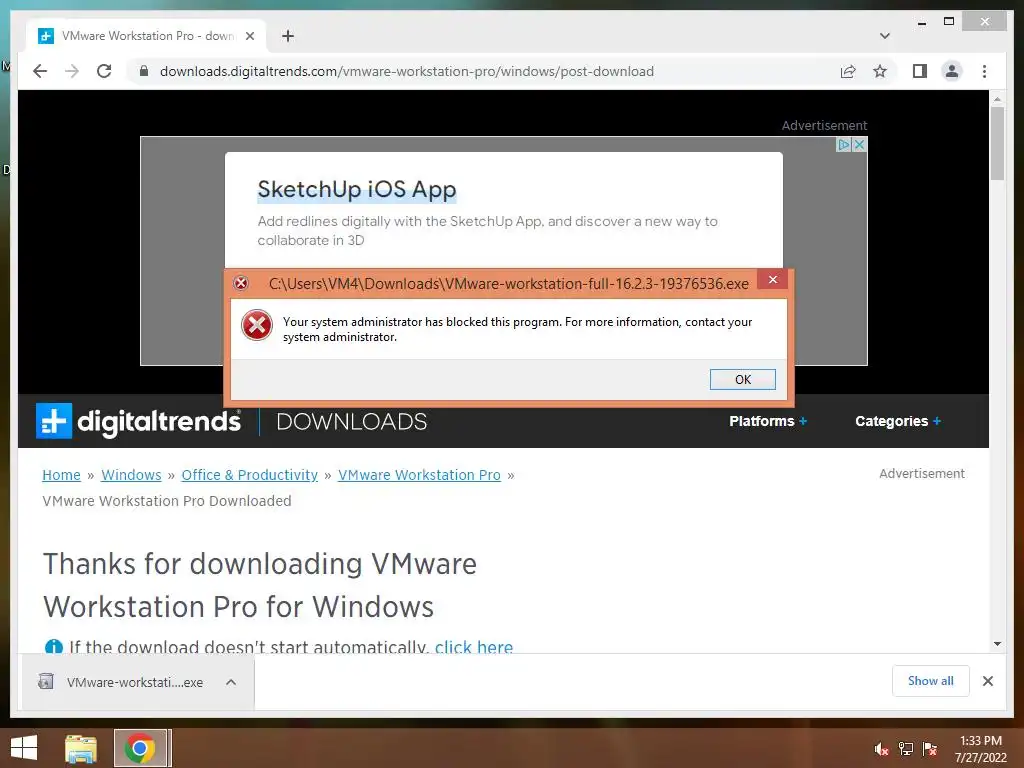The height and width of the screenshot is (768, 1024).
Task: View site info via the padlock icon
Action: [144, 71]
